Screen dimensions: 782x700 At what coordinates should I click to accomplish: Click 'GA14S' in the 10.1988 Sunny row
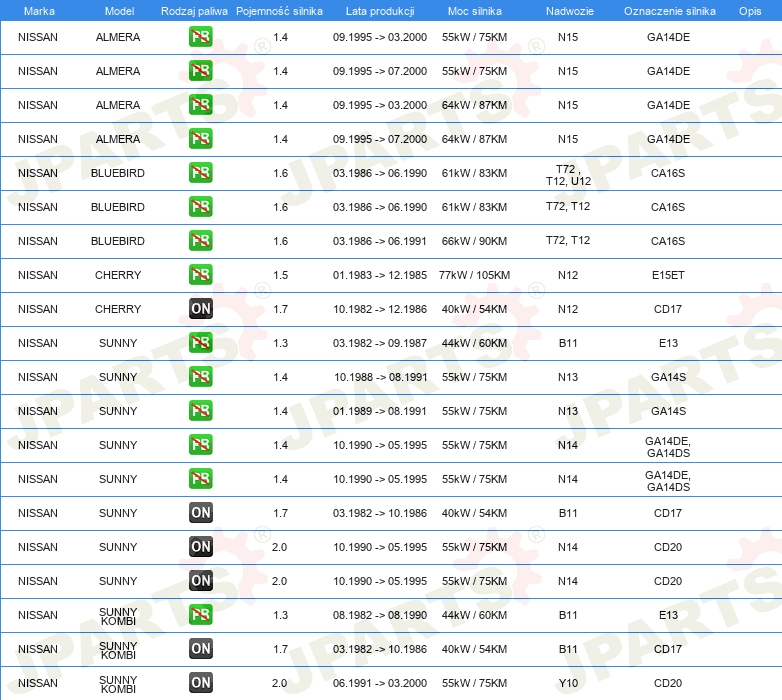tap(668, 377)
